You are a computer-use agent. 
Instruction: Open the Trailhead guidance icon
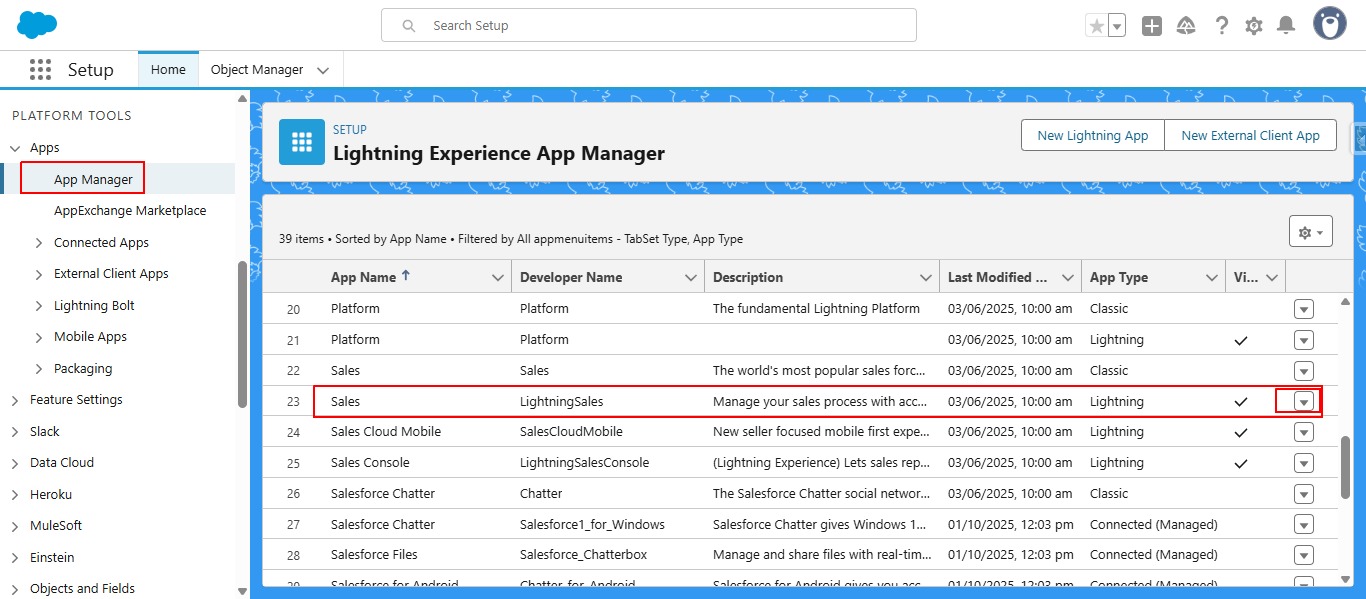(1186, 26)
